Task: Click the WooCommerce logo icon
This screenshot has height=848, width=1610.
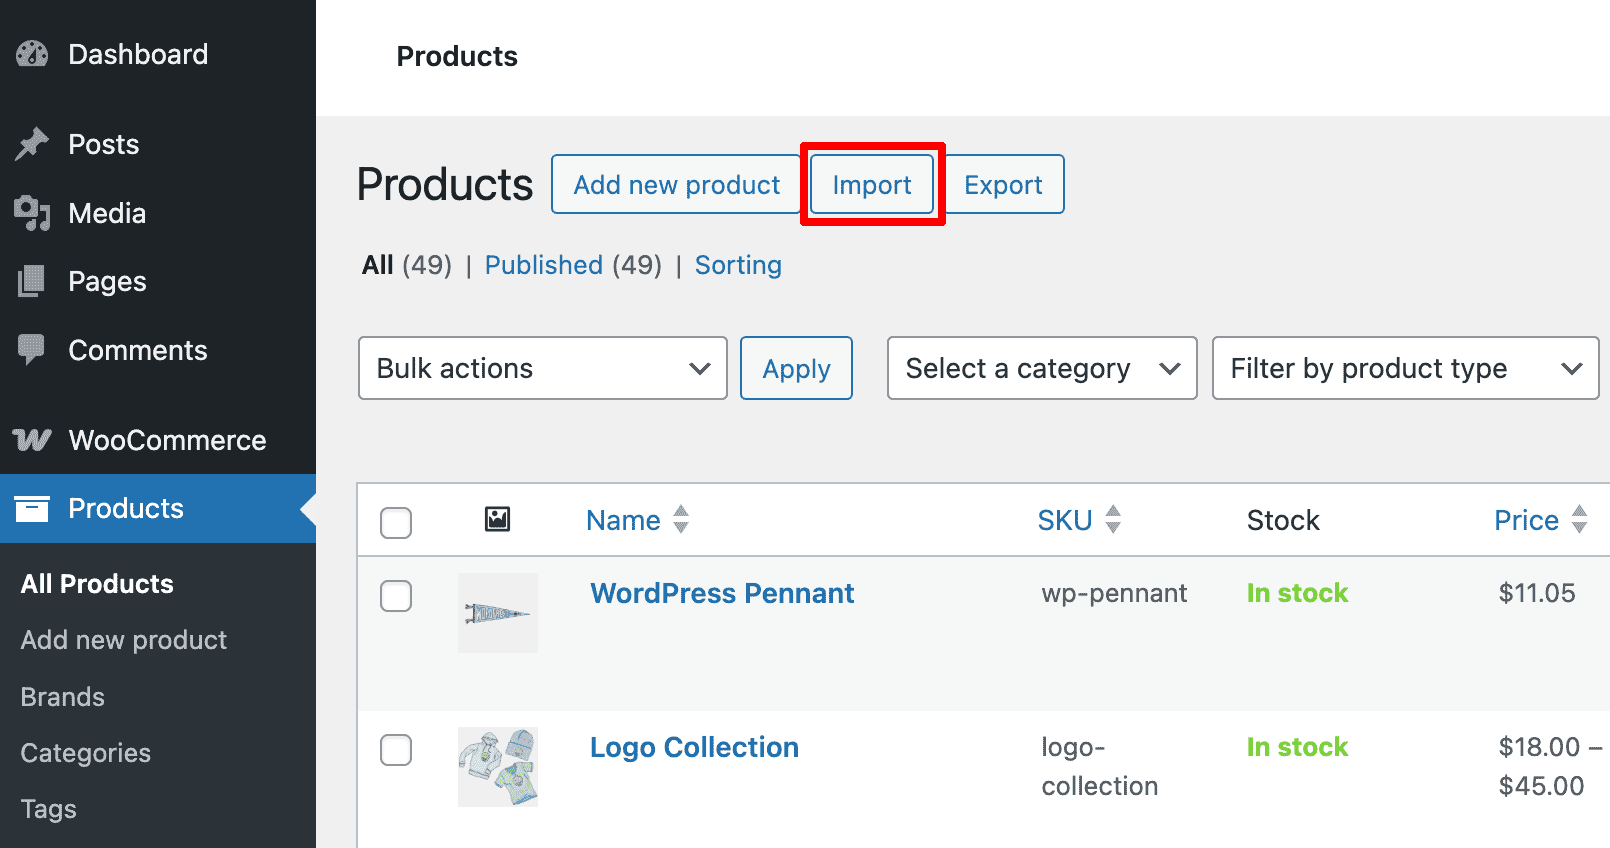Action: click(32, 440)
